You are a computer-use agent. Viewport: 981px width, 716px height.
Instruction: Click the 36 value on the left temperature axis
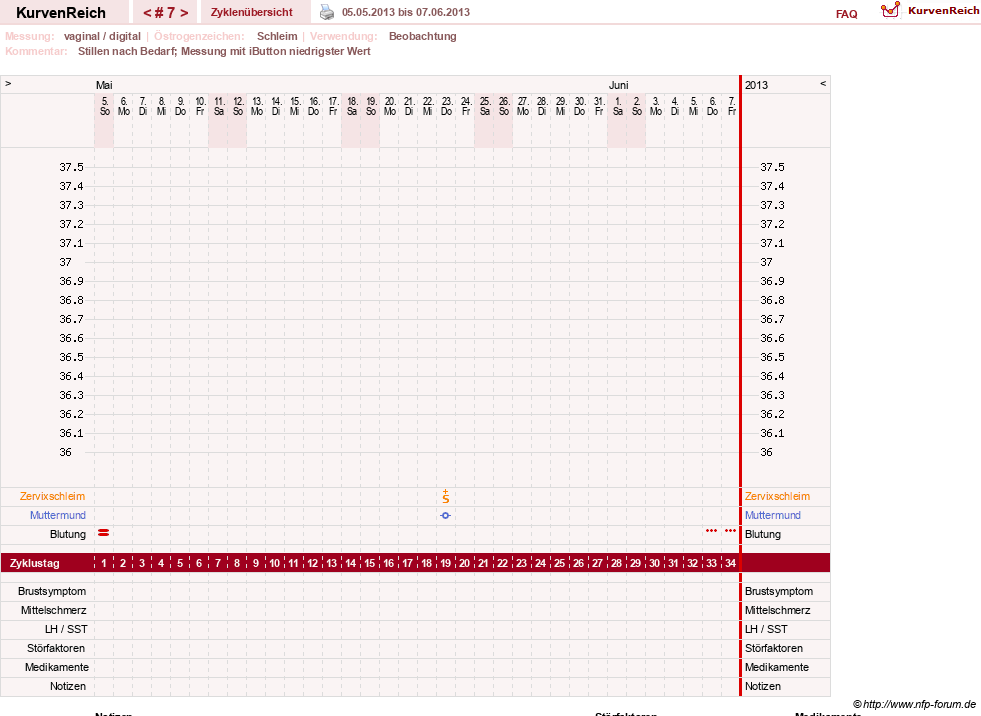[65, 452]
